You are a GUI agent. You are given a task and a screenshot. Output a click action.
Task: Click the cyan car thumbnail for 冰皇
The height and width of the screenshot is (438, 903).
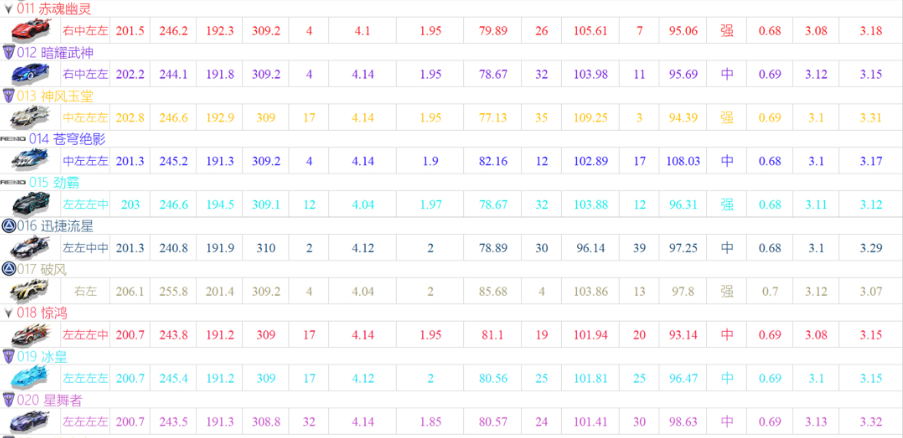[x=29, y=378]
